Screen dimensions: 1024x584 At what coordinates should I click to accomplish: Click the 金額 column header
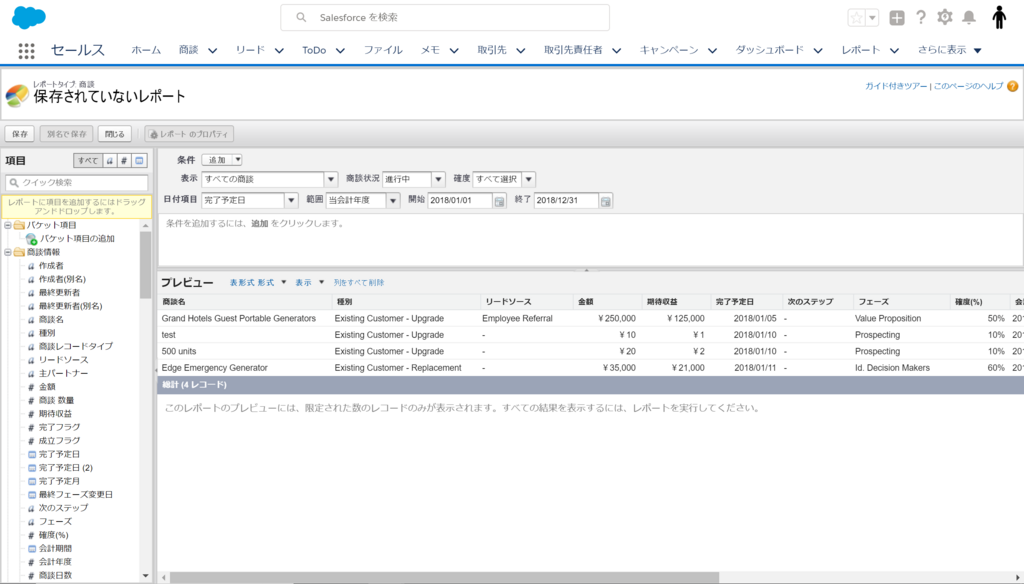point(607,302)
